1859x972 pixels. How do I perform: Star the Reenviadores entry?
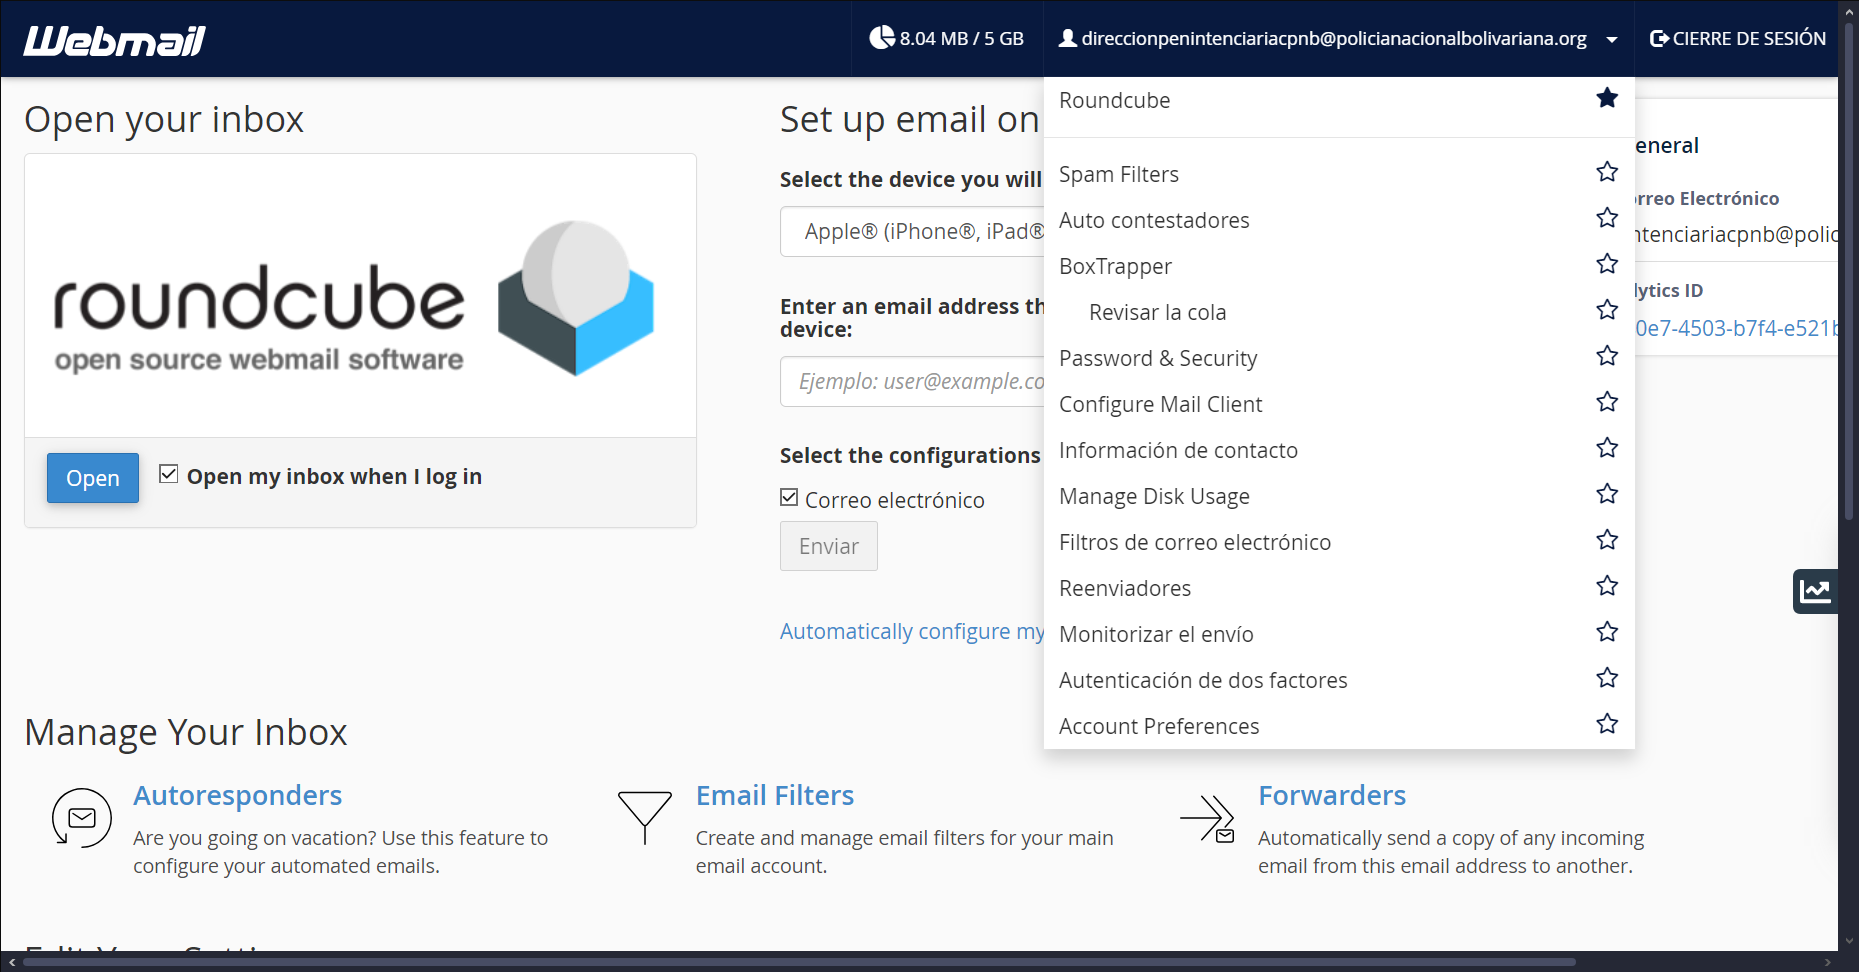(1607, 586)
